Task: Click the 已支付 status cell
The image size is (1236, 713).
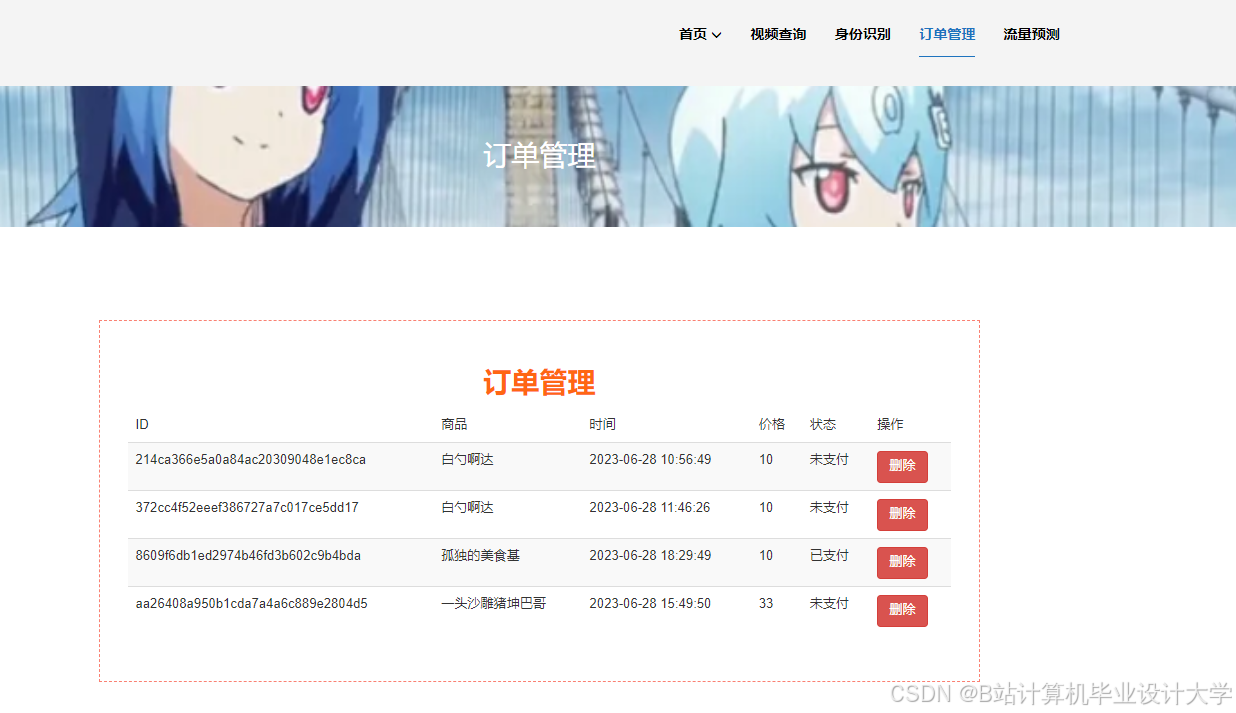Action: click(x=829, y=556)
